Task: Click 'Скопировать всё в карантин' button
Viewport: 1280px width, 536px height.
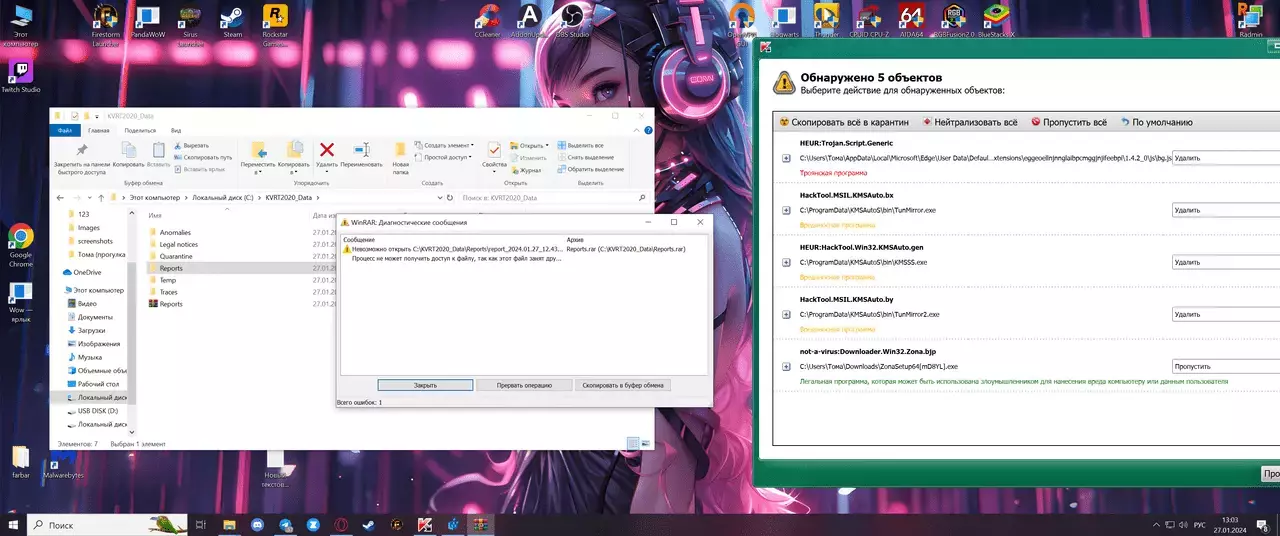Action: [844, 122]
